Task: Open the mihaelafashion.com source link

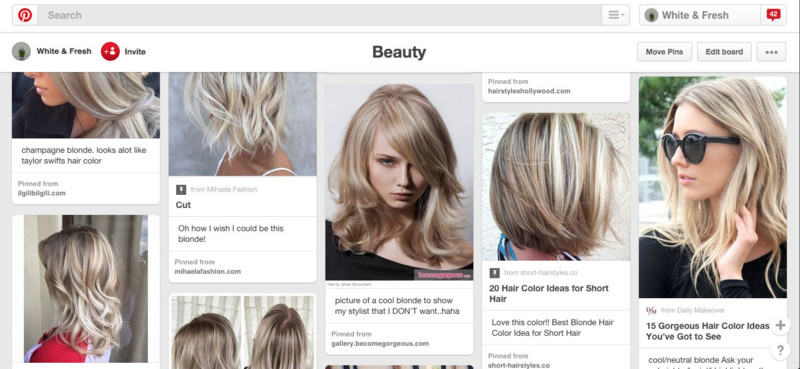Action: (208, 272)
